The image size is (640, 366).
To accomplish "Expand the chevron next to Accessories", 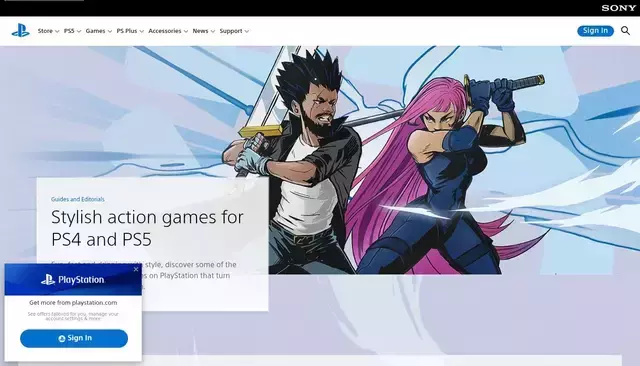I will (x=185, y=31).
